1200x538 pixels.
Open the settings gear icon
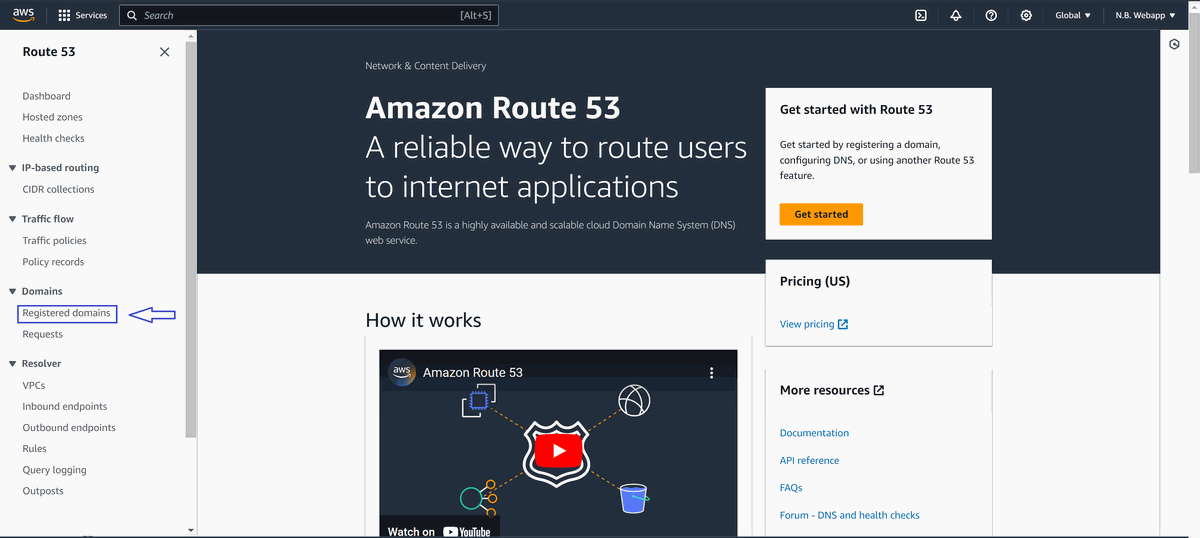click(1026, 16)
